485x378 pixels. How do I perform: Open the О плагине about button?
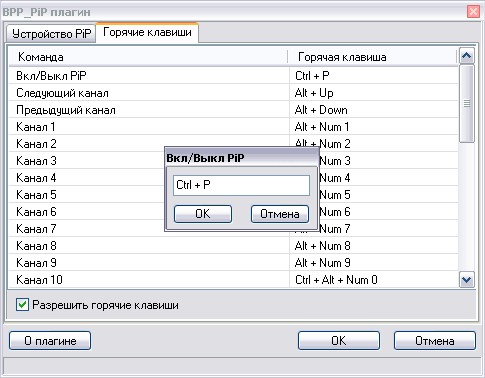click(x=50, y=341)
